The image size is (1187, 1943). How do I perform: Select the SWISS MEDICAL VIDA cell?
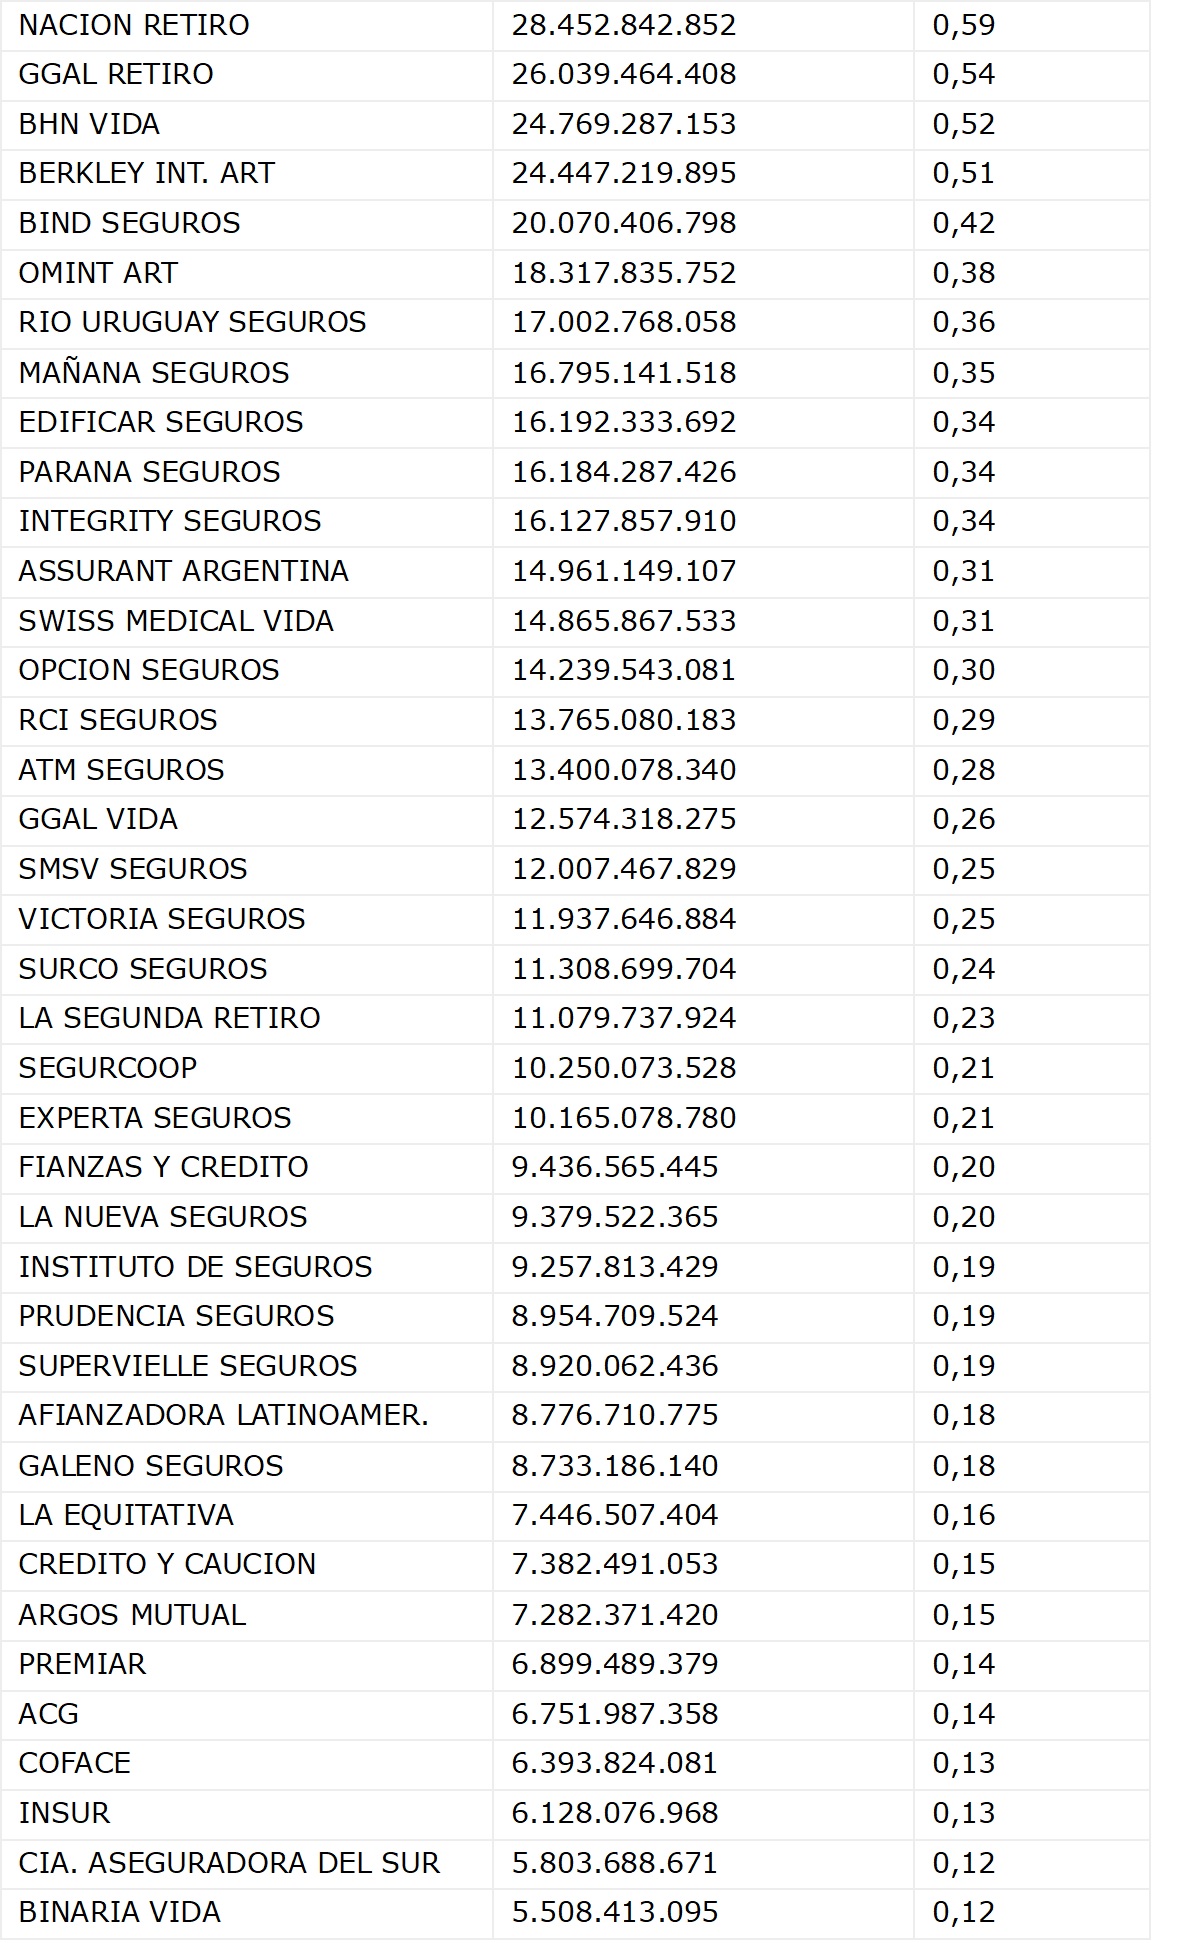click(176, 621)
